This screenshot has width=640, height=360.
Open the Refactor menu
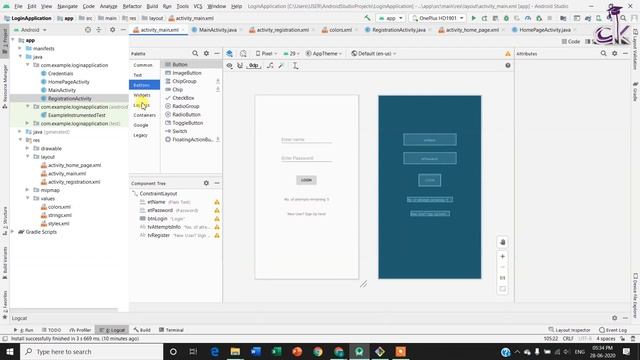pos(132,6)
